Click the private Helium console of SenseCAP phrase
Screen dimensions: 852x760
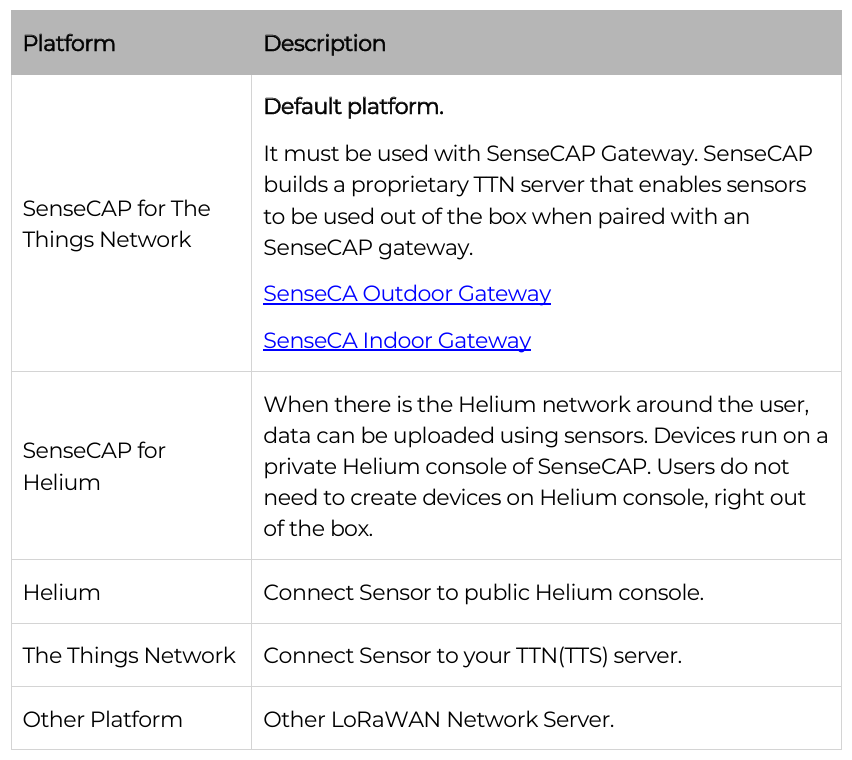457,467
